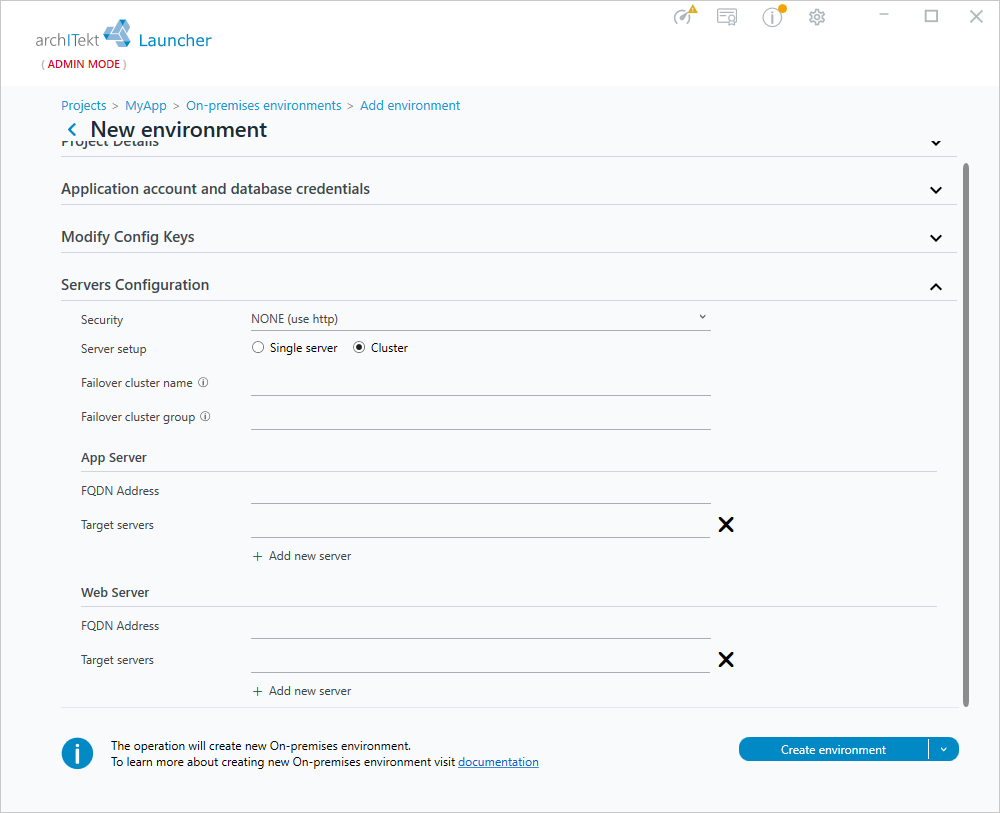Remove the Web Server target server
This screenshot has height=813, width=1000.
(726, 659)
